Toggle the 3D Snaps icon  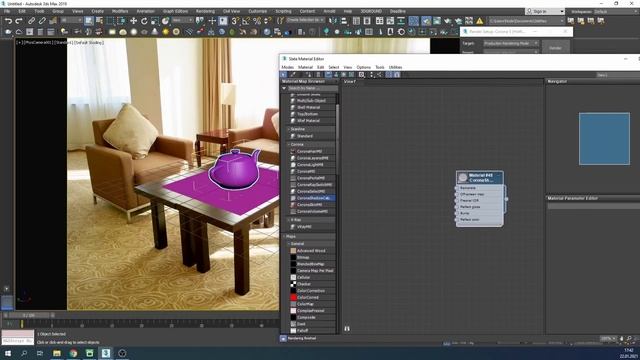pyautogui.click(x=235, y=21)
